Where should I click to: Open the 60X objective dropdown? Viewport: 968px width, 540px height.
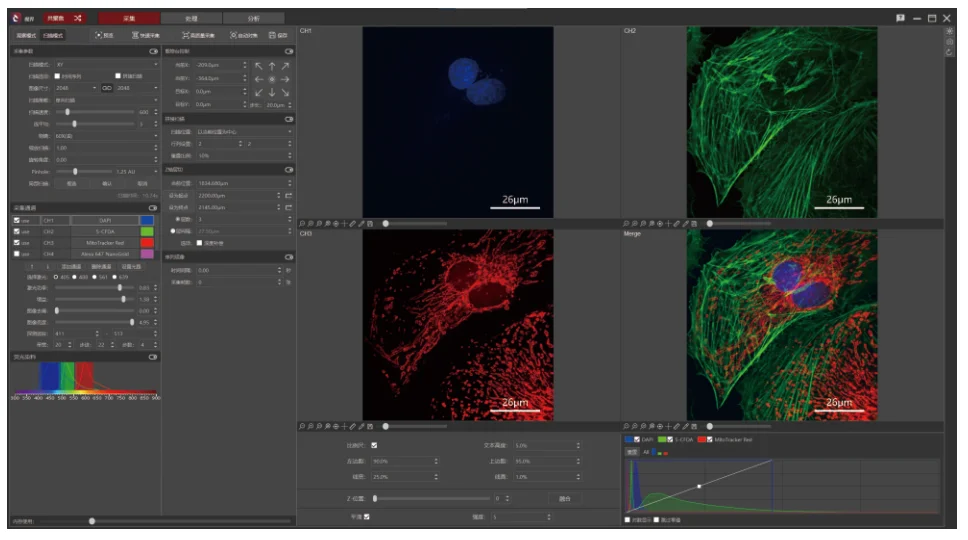coord(106,136)
